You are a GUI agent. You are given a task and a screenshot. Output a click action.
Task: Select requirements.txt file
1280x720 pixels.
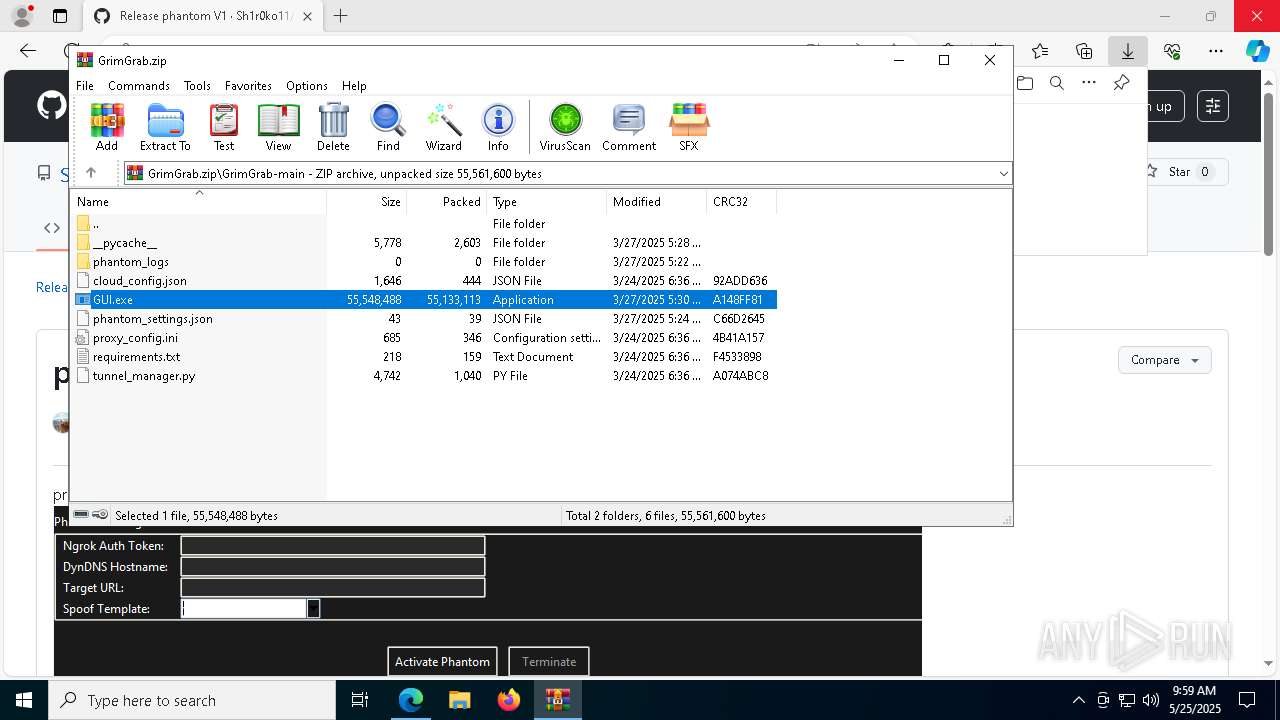(x=425, y=357)
